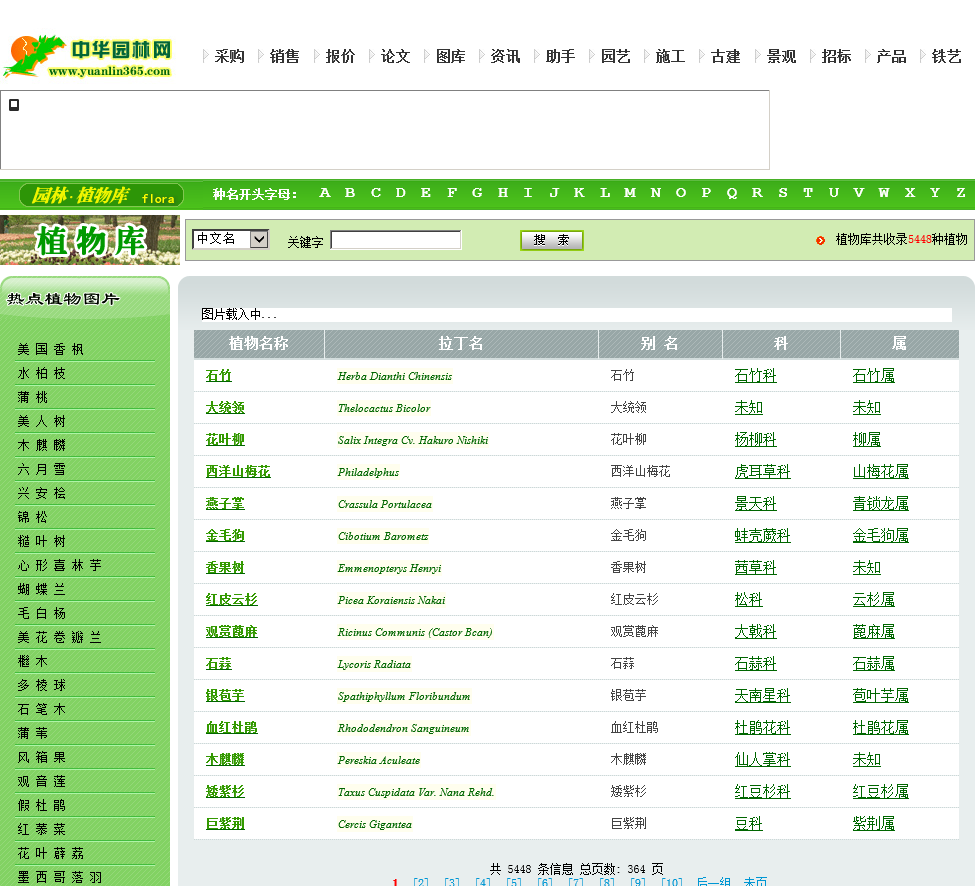
Task: Open the 石竹 plant entry
Action: click(218, 376)
